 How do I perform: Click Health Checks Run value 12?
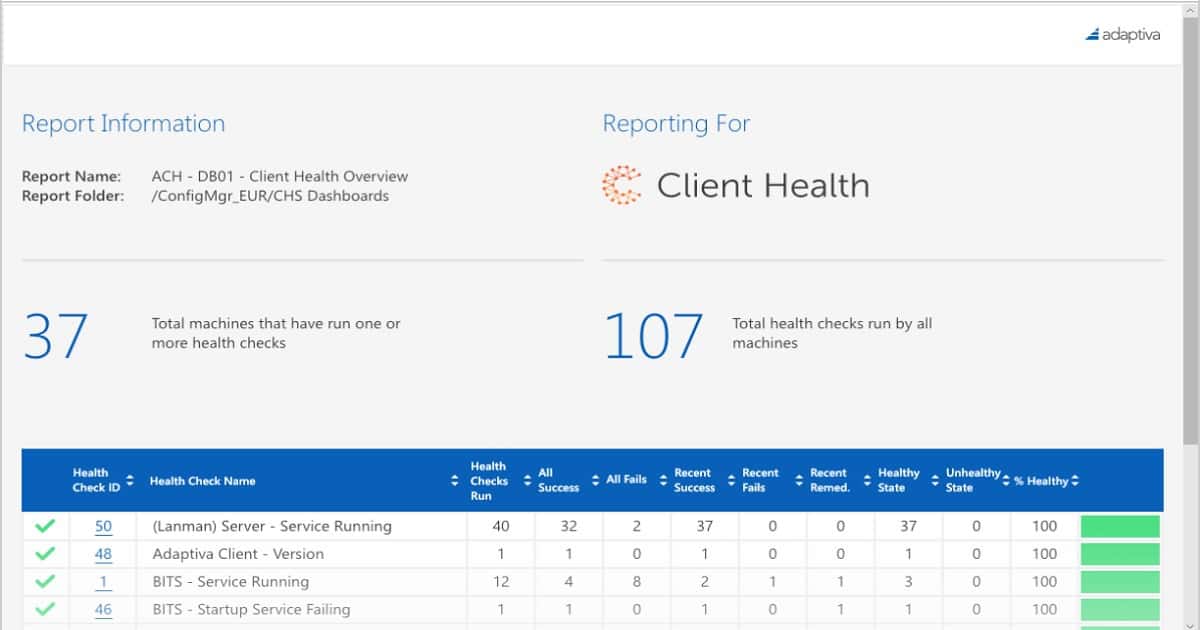[x=501, y=582]
